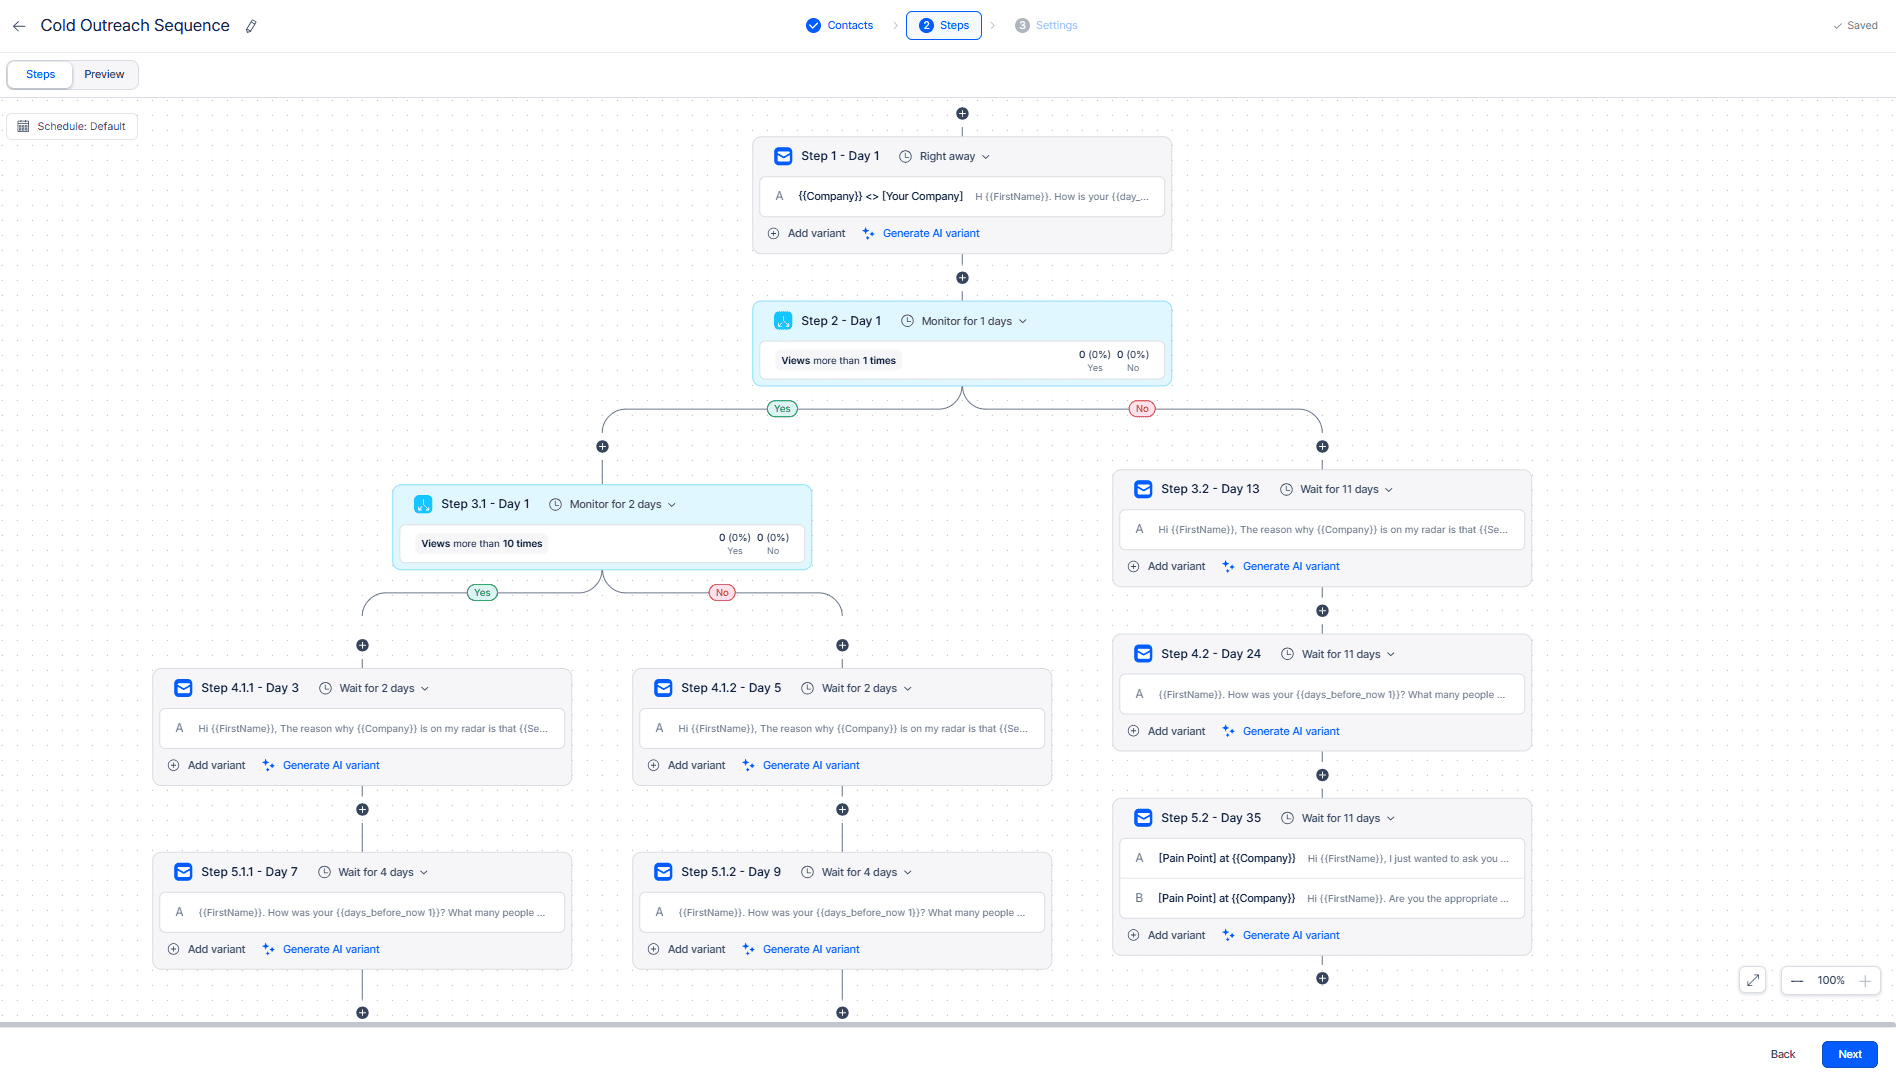Image resolution: width=1896 pixels, height=1075 pixels.
Task: Click the pencil icon to rename sequence
Action: (251, 26)
